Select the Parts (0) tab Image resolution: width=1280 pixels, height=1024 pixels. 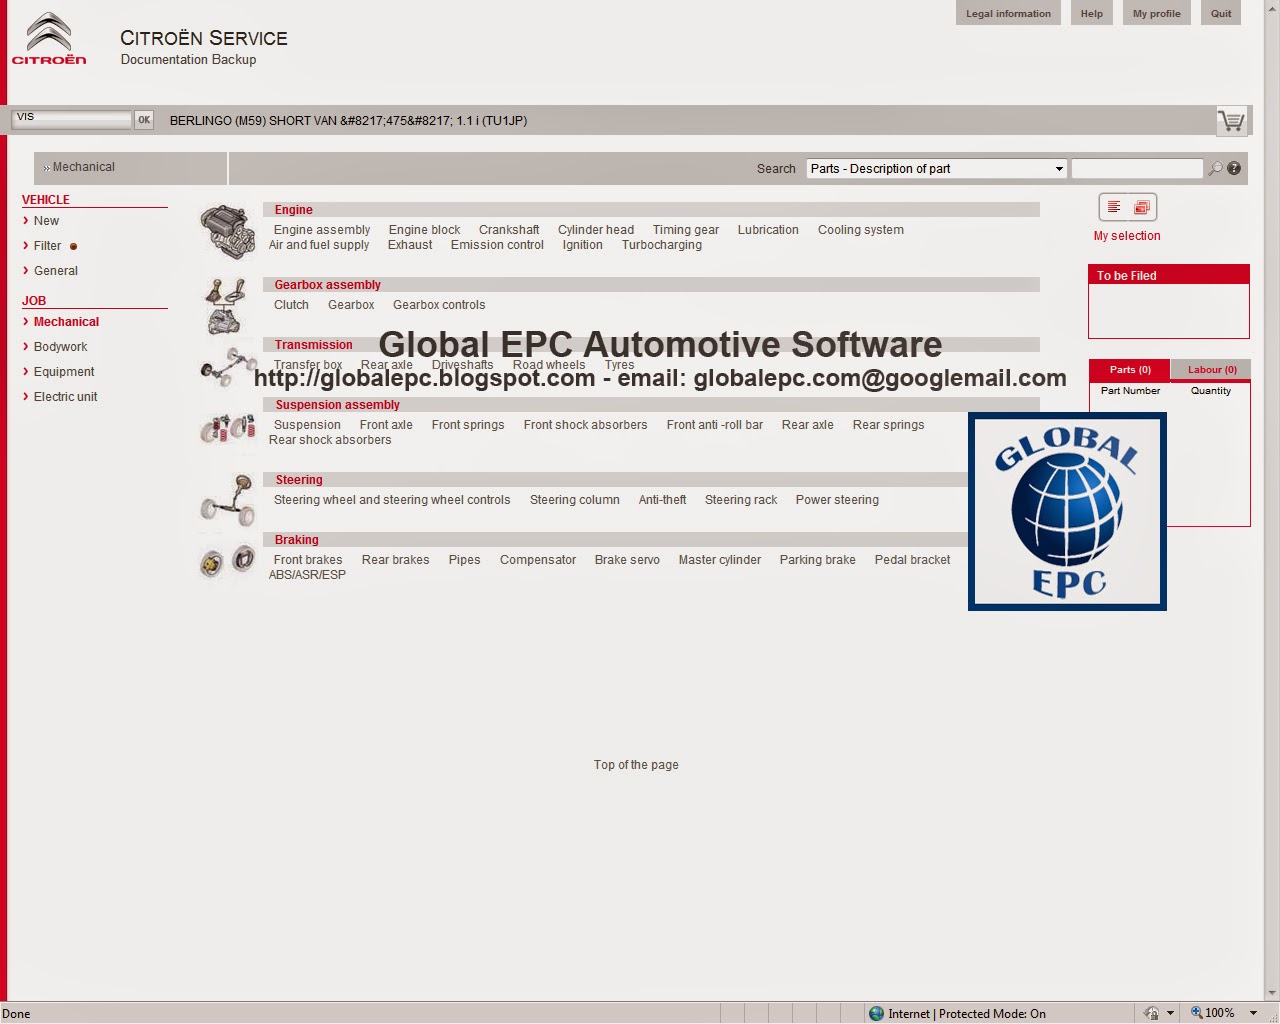pyautogui.click(x=1130, y=370)
